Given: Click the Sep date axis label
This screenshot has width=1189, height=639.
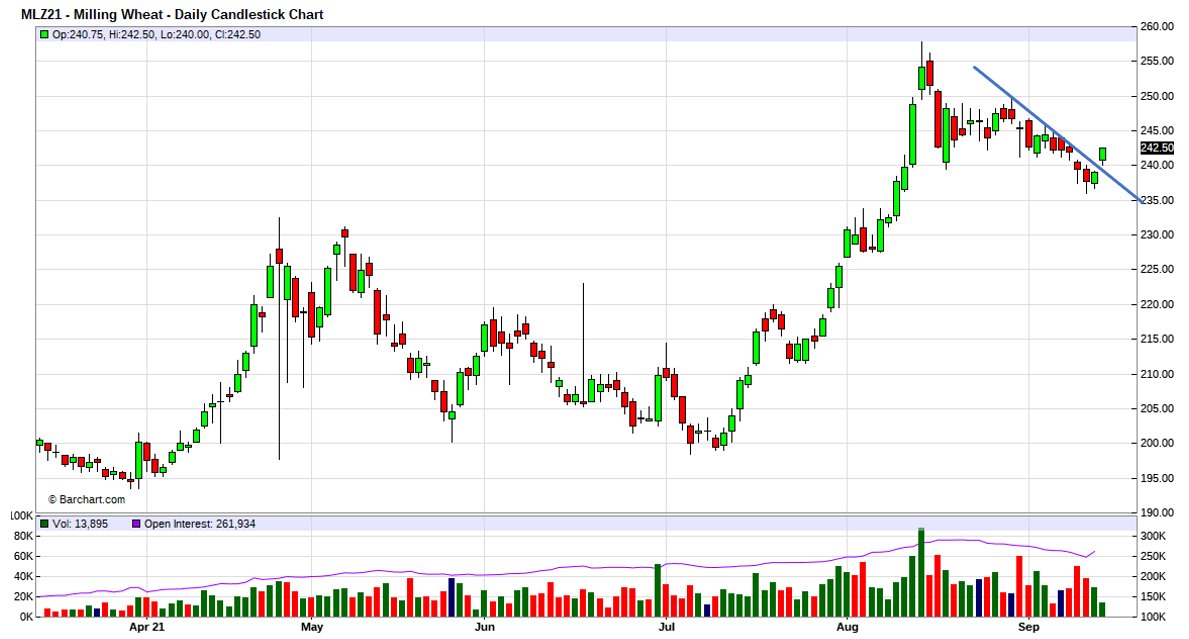Looking at the screenshot, I should click(x=1029, y=628).
